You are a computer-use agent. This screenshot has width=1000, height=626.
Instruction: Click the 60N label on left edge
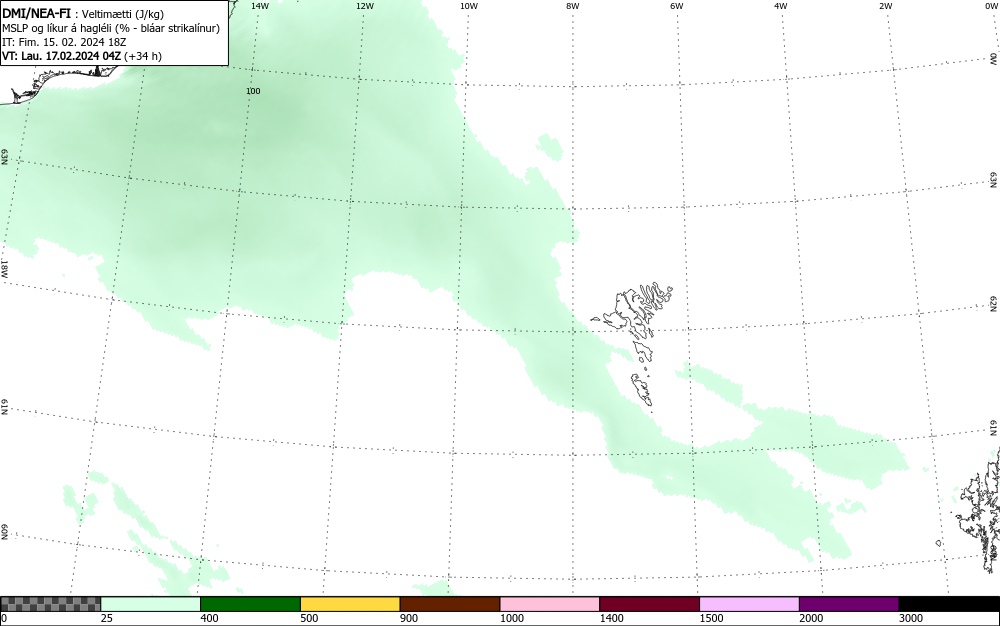pos(4,532)
